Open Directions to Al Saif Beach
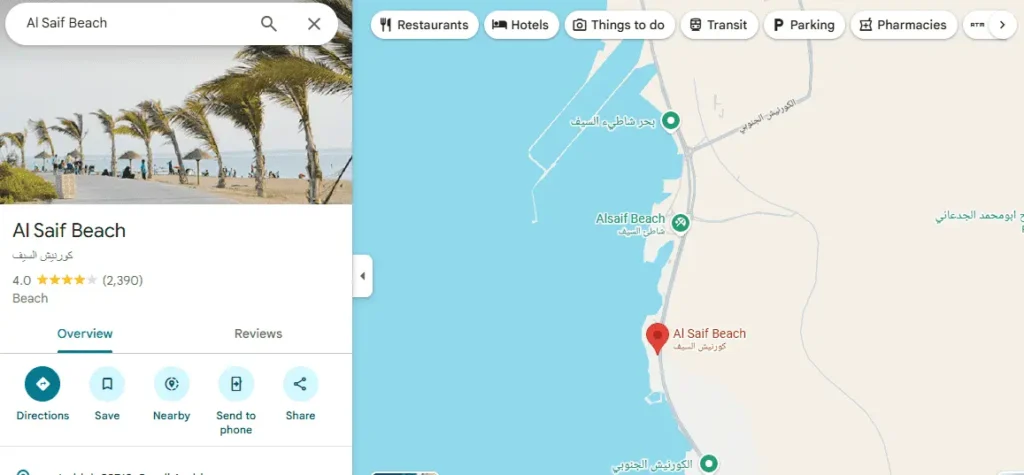Screen dimensions: 1024x475 [x=42, y=384]
